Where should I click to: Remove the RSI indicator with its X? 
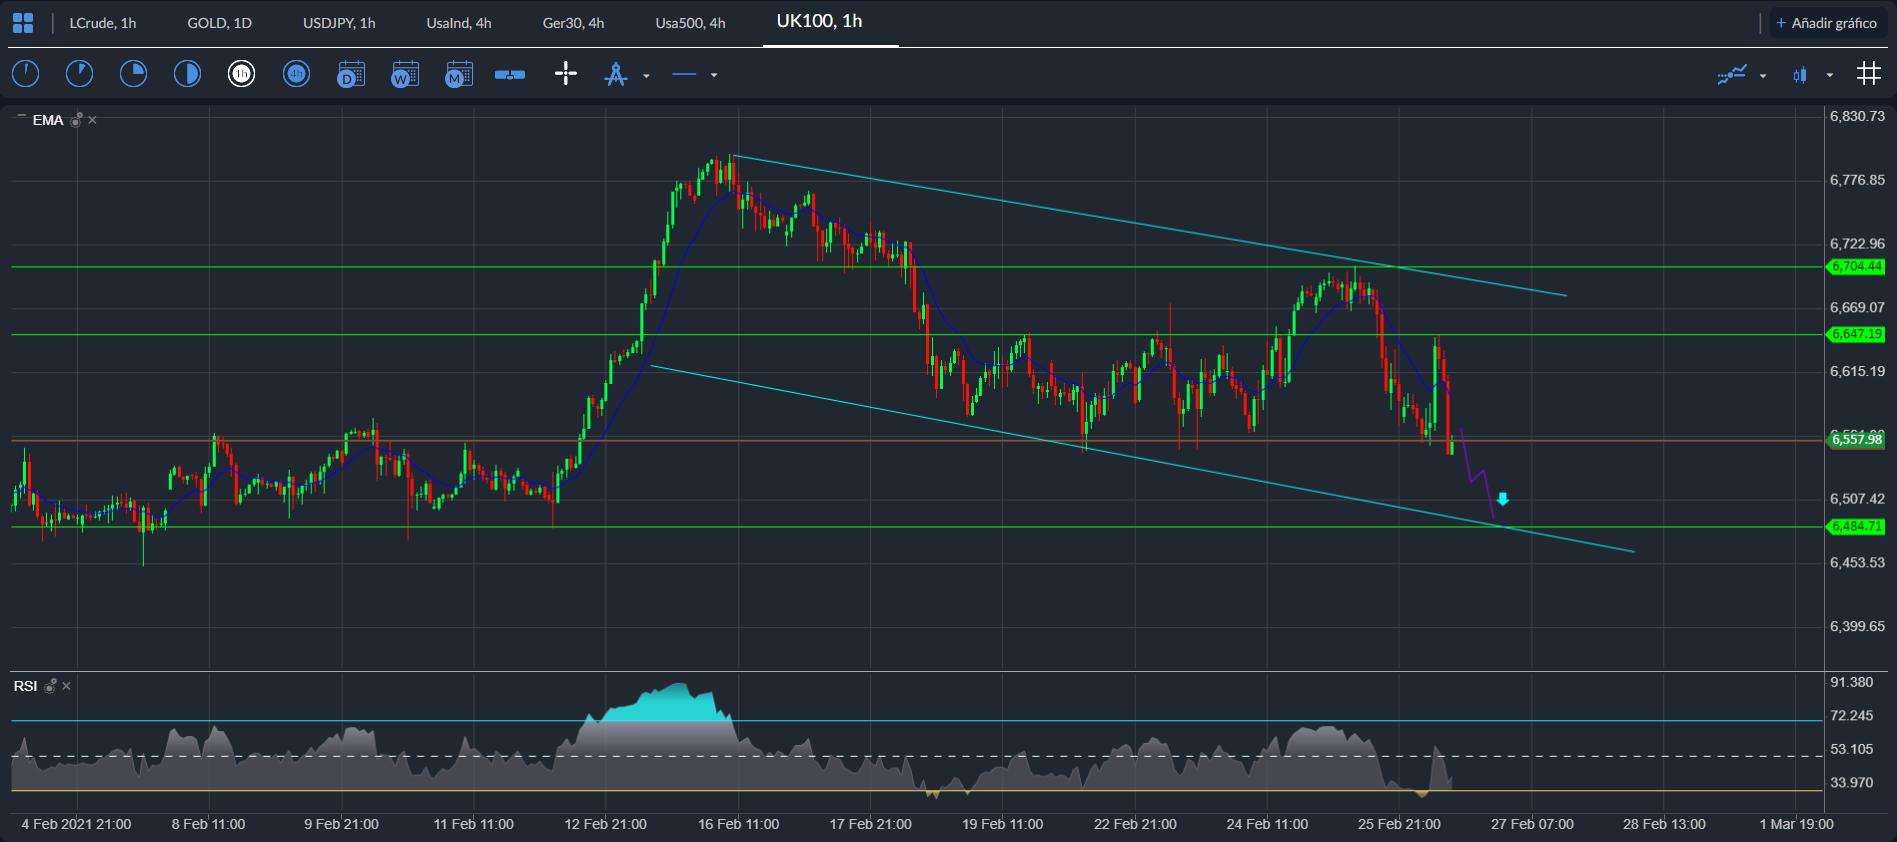point(67,686)
